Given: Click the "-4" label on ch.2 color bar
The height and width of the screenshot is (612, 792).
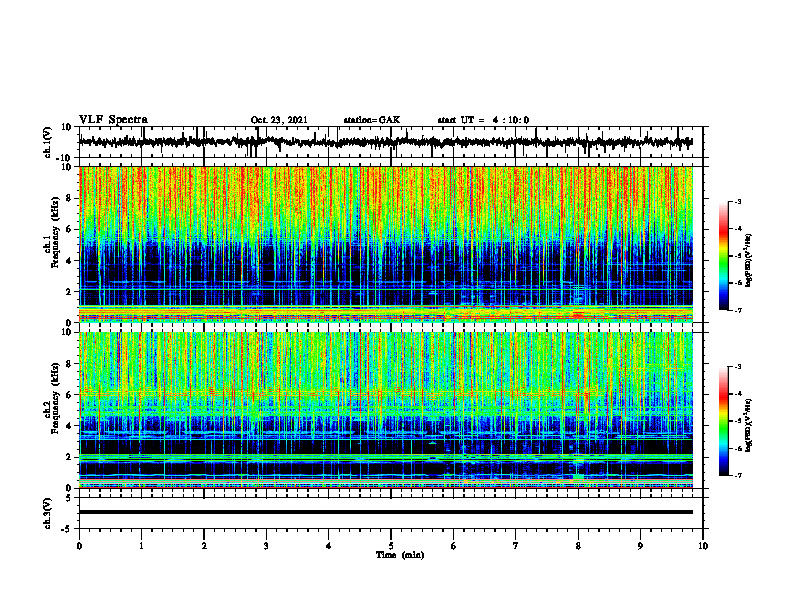Looking at the screenshot, I should (737, 394).
